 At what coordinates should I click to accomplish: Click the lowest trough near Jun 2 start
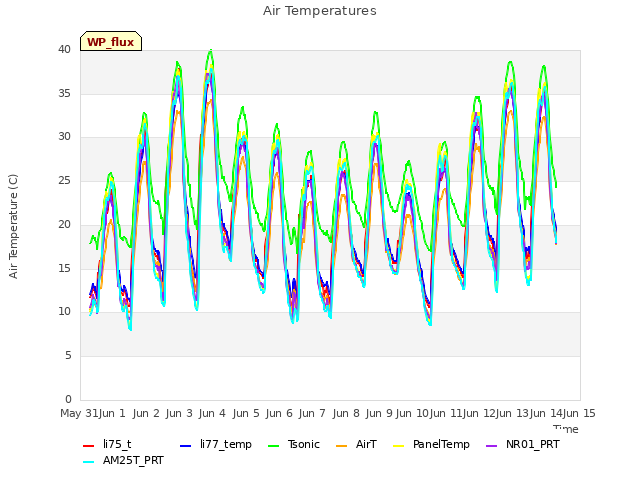pos(130,329)
